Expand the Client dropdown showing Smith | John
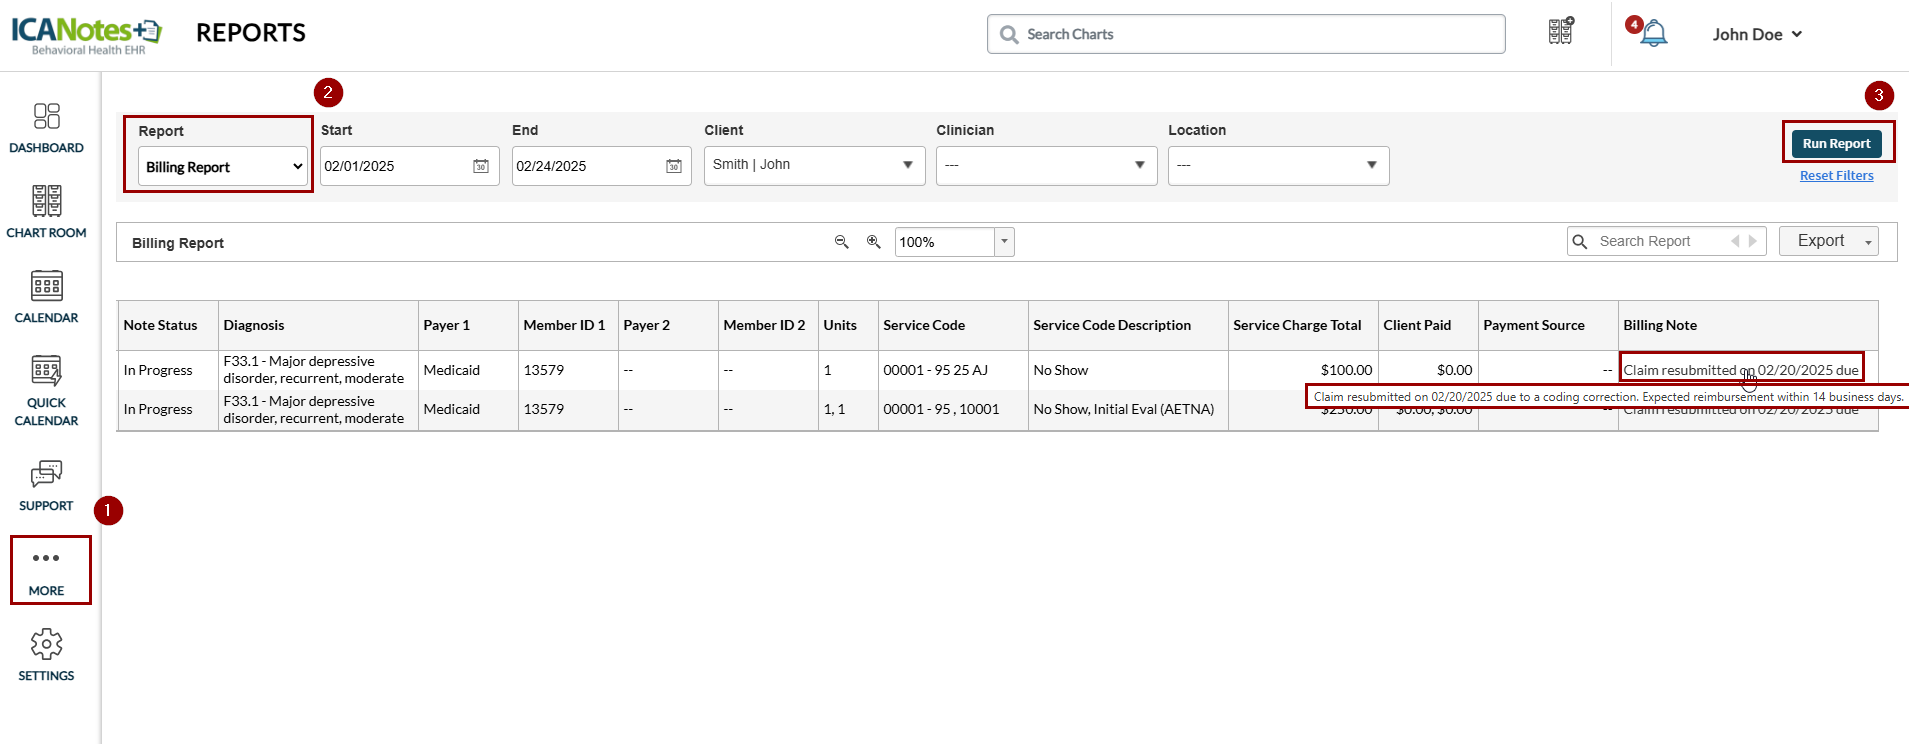Screen dimensions: 1909x744 point(814,165)
